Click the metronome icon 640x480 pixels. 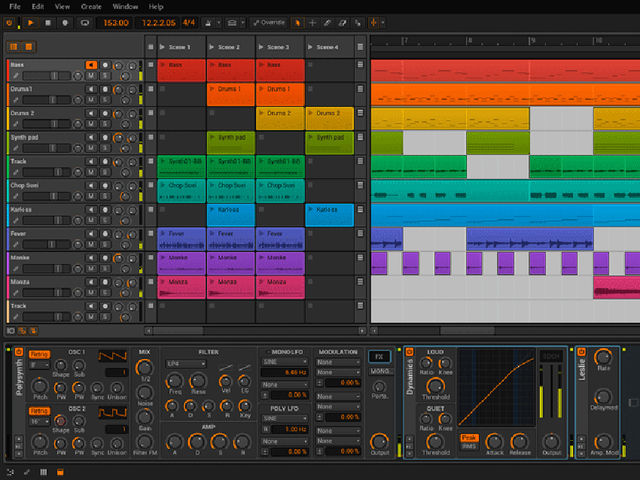[208, 23]
